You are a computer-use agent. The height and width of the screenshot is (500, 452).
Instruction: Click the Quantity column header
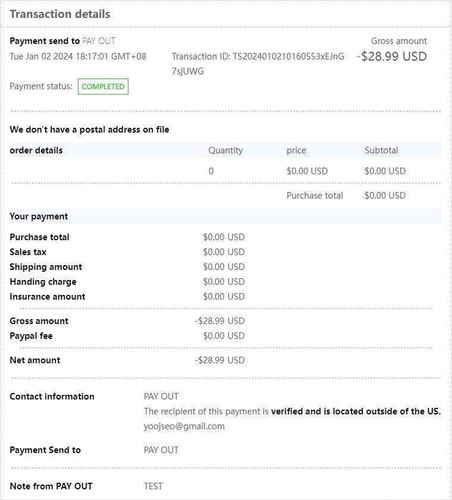[x=226, y=150]
